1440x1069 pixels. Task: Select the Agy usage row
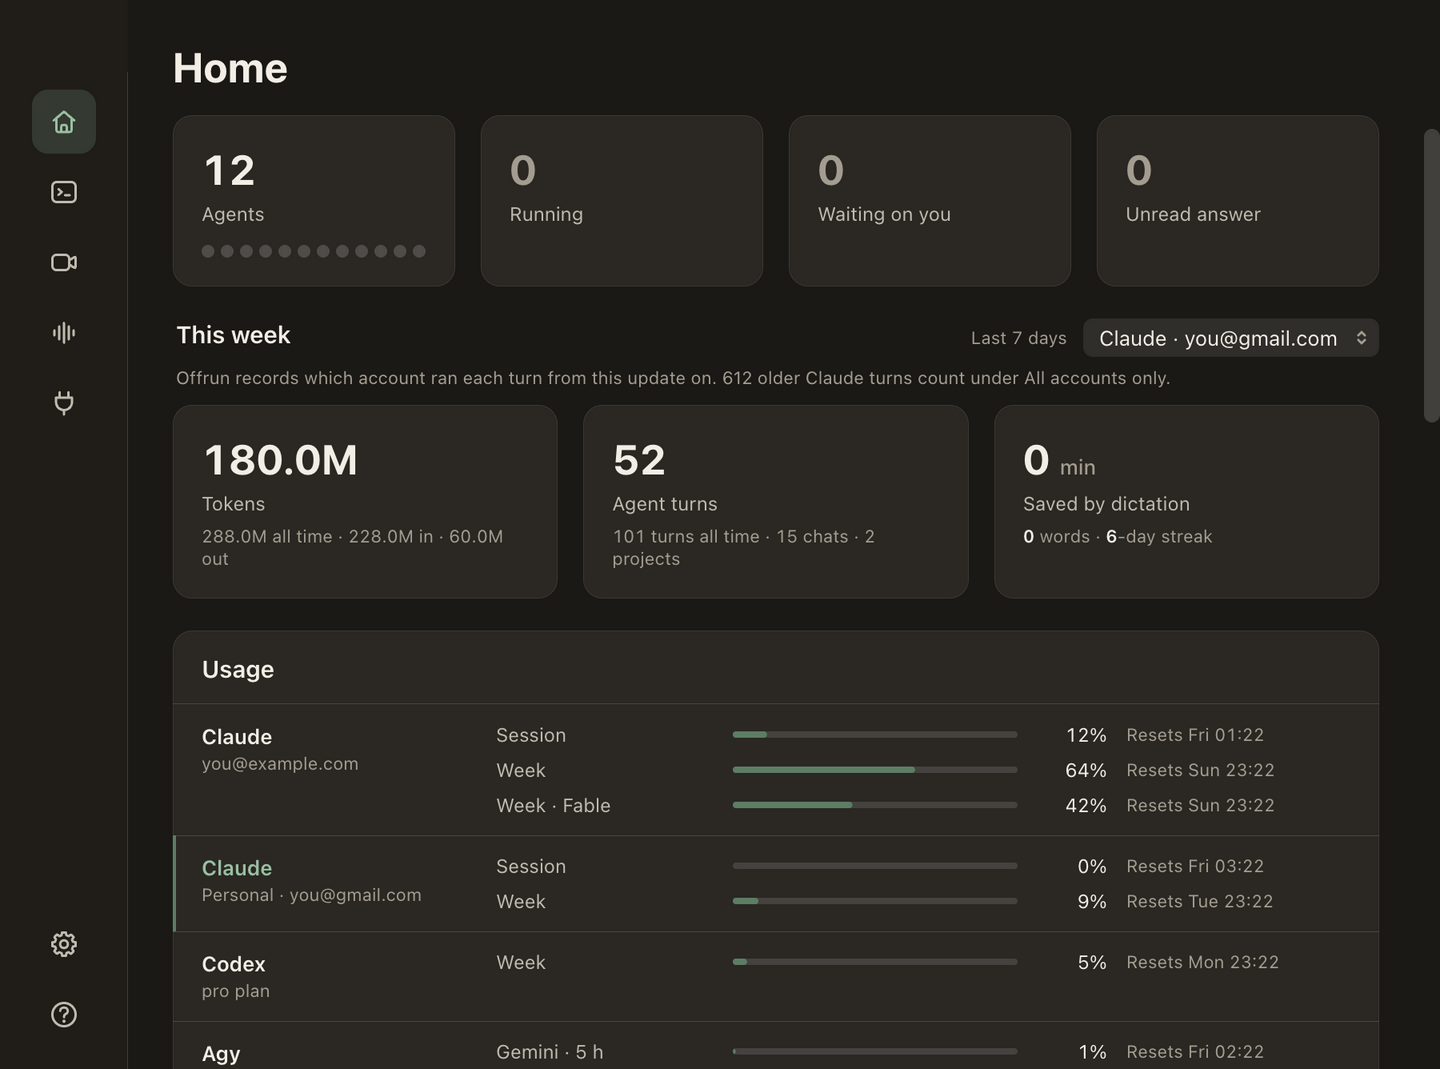776,1046
